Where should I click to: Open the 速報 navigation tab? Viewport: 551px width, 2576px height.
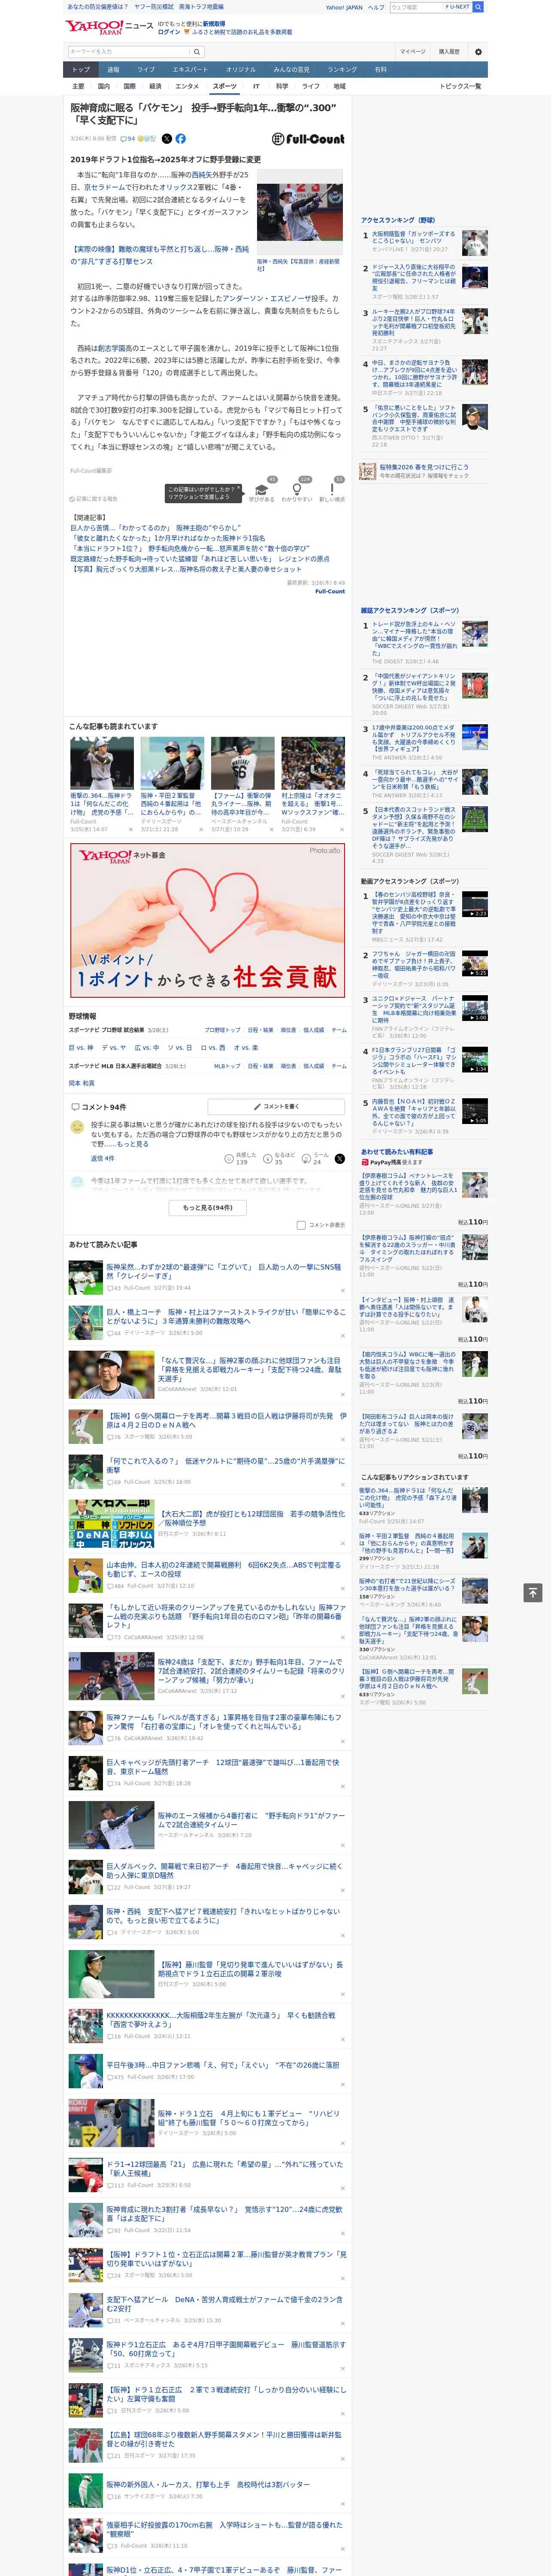point(113,69)
